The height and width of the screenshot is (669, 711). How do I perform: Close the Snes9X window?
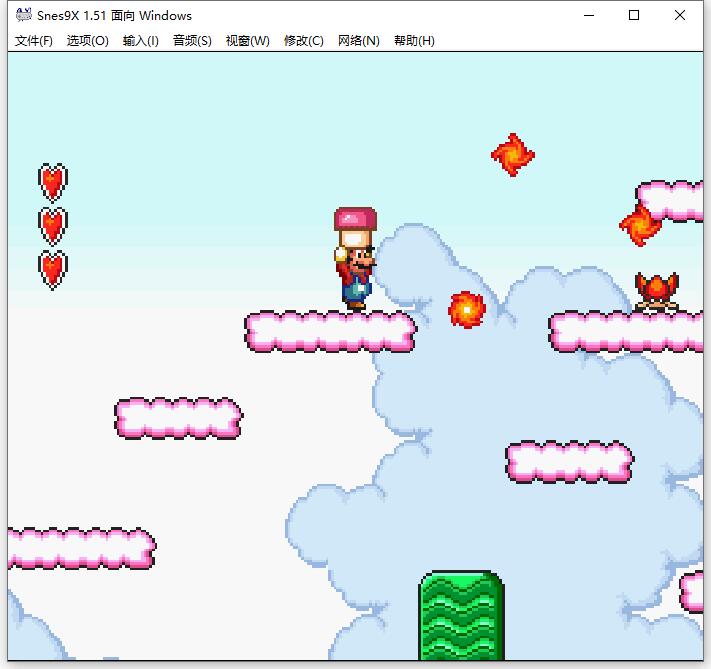(679, 15)
